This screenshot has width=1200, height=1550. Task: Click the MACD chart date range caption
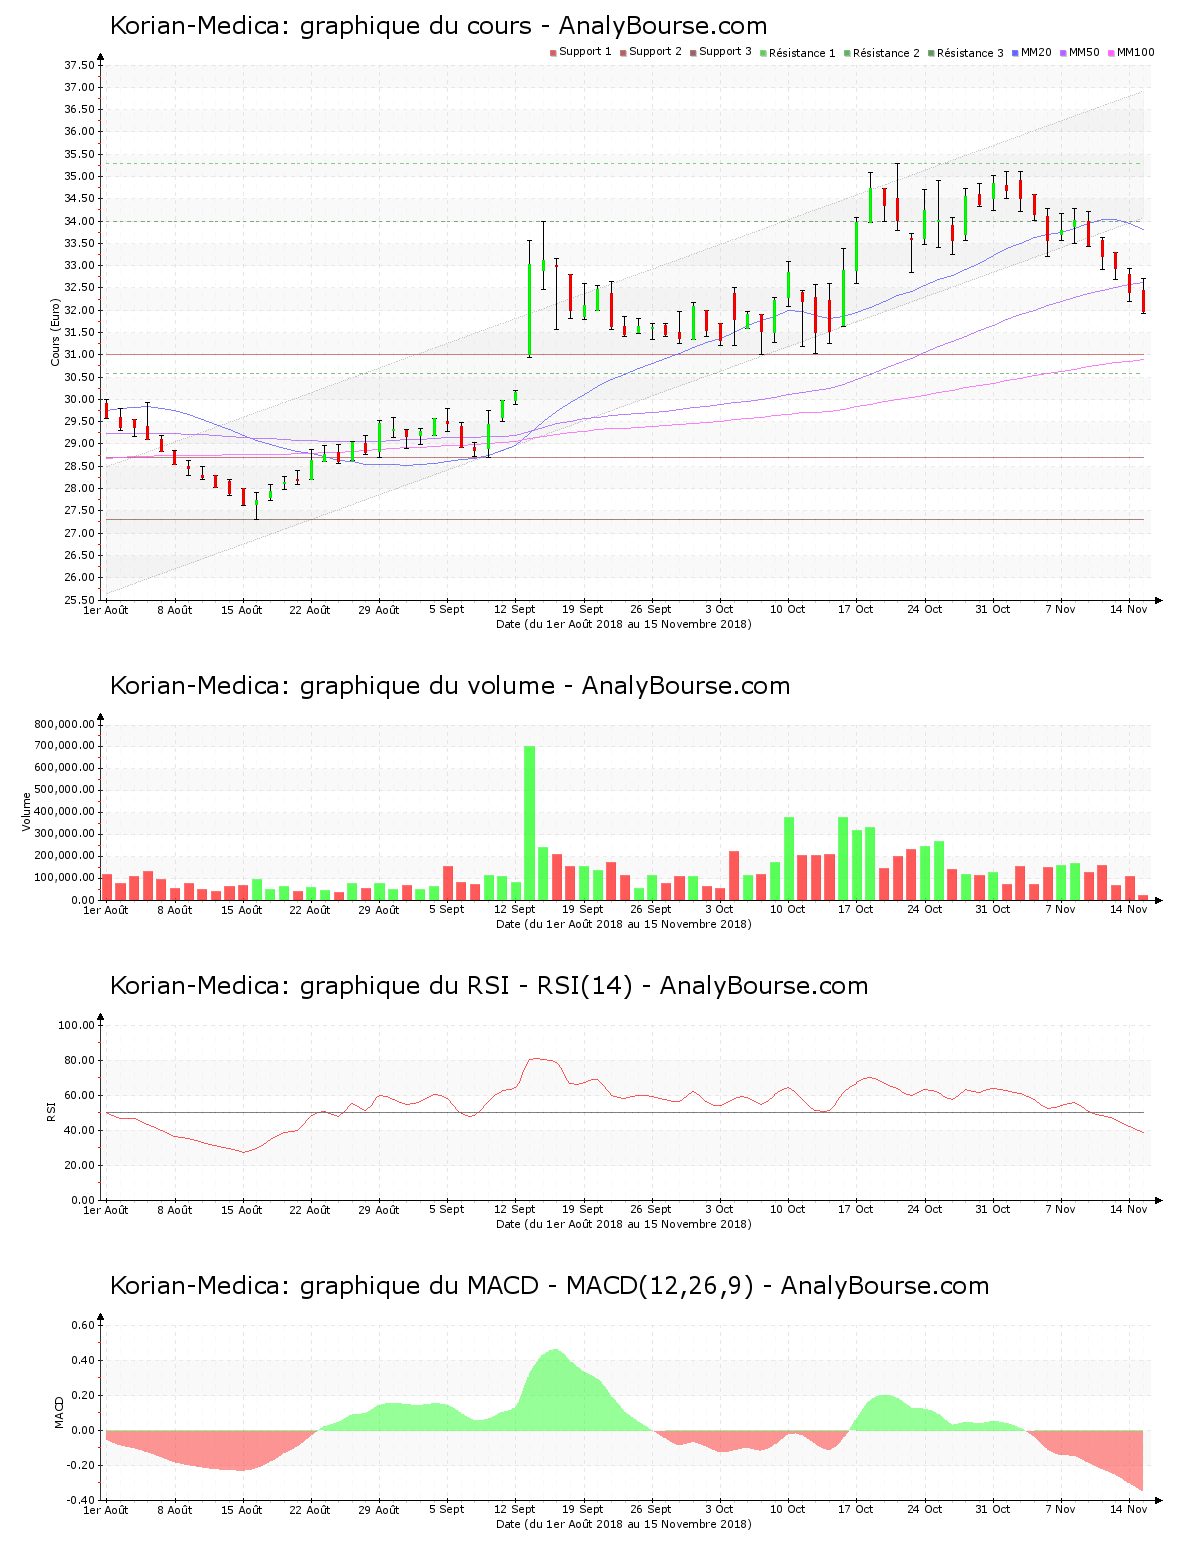[x=624, y=1524]
